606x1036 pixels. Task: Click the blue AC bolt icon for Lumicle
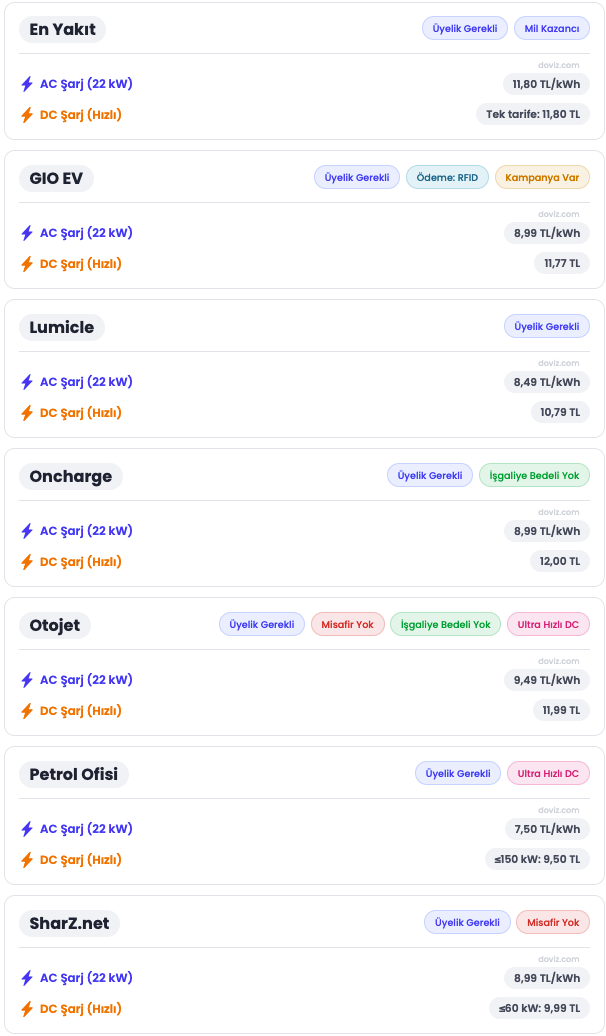tap(27, 382)
